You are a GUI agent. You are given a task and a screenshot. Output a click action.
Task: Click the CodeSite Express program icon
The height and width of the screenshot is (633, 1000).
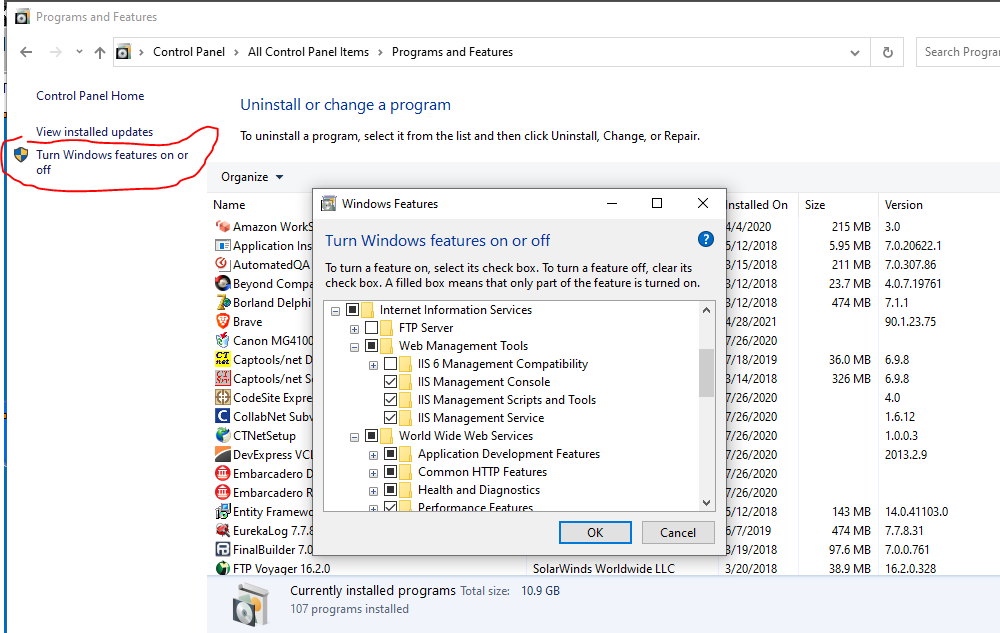[223, 397]
